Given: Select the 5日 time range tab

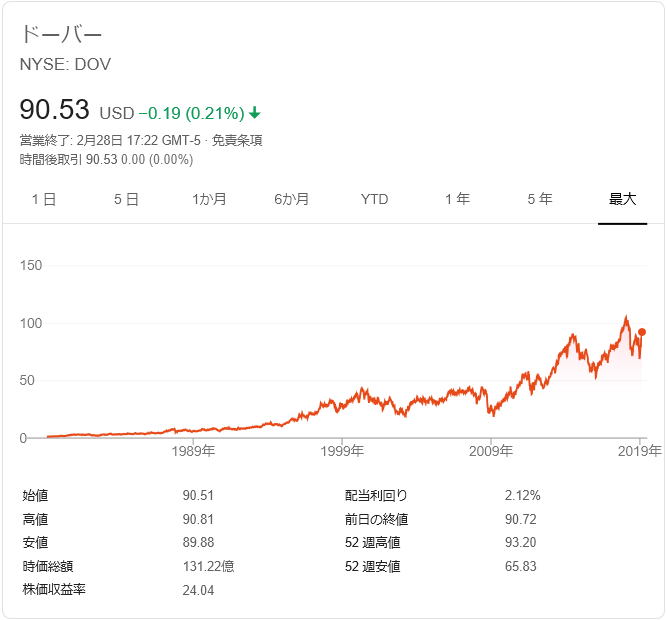Looking at the screenshot, I should [126, 199].
